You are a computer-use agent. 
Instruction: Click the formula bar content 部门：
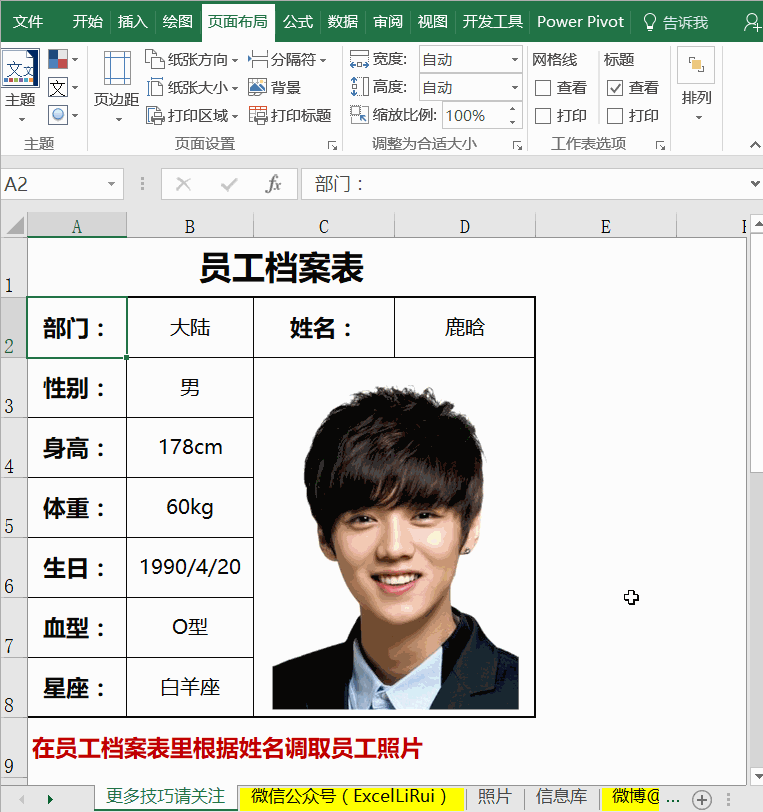[339, 184]
